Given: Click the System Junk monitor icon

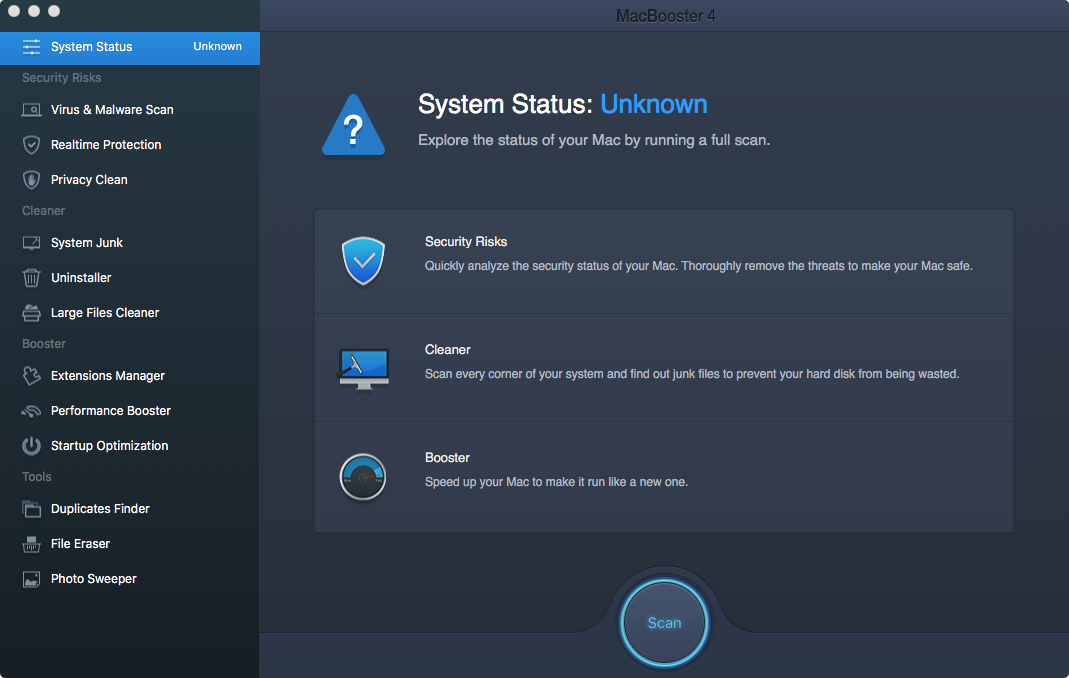Looking at the screenshot, I should pos(31,243).
